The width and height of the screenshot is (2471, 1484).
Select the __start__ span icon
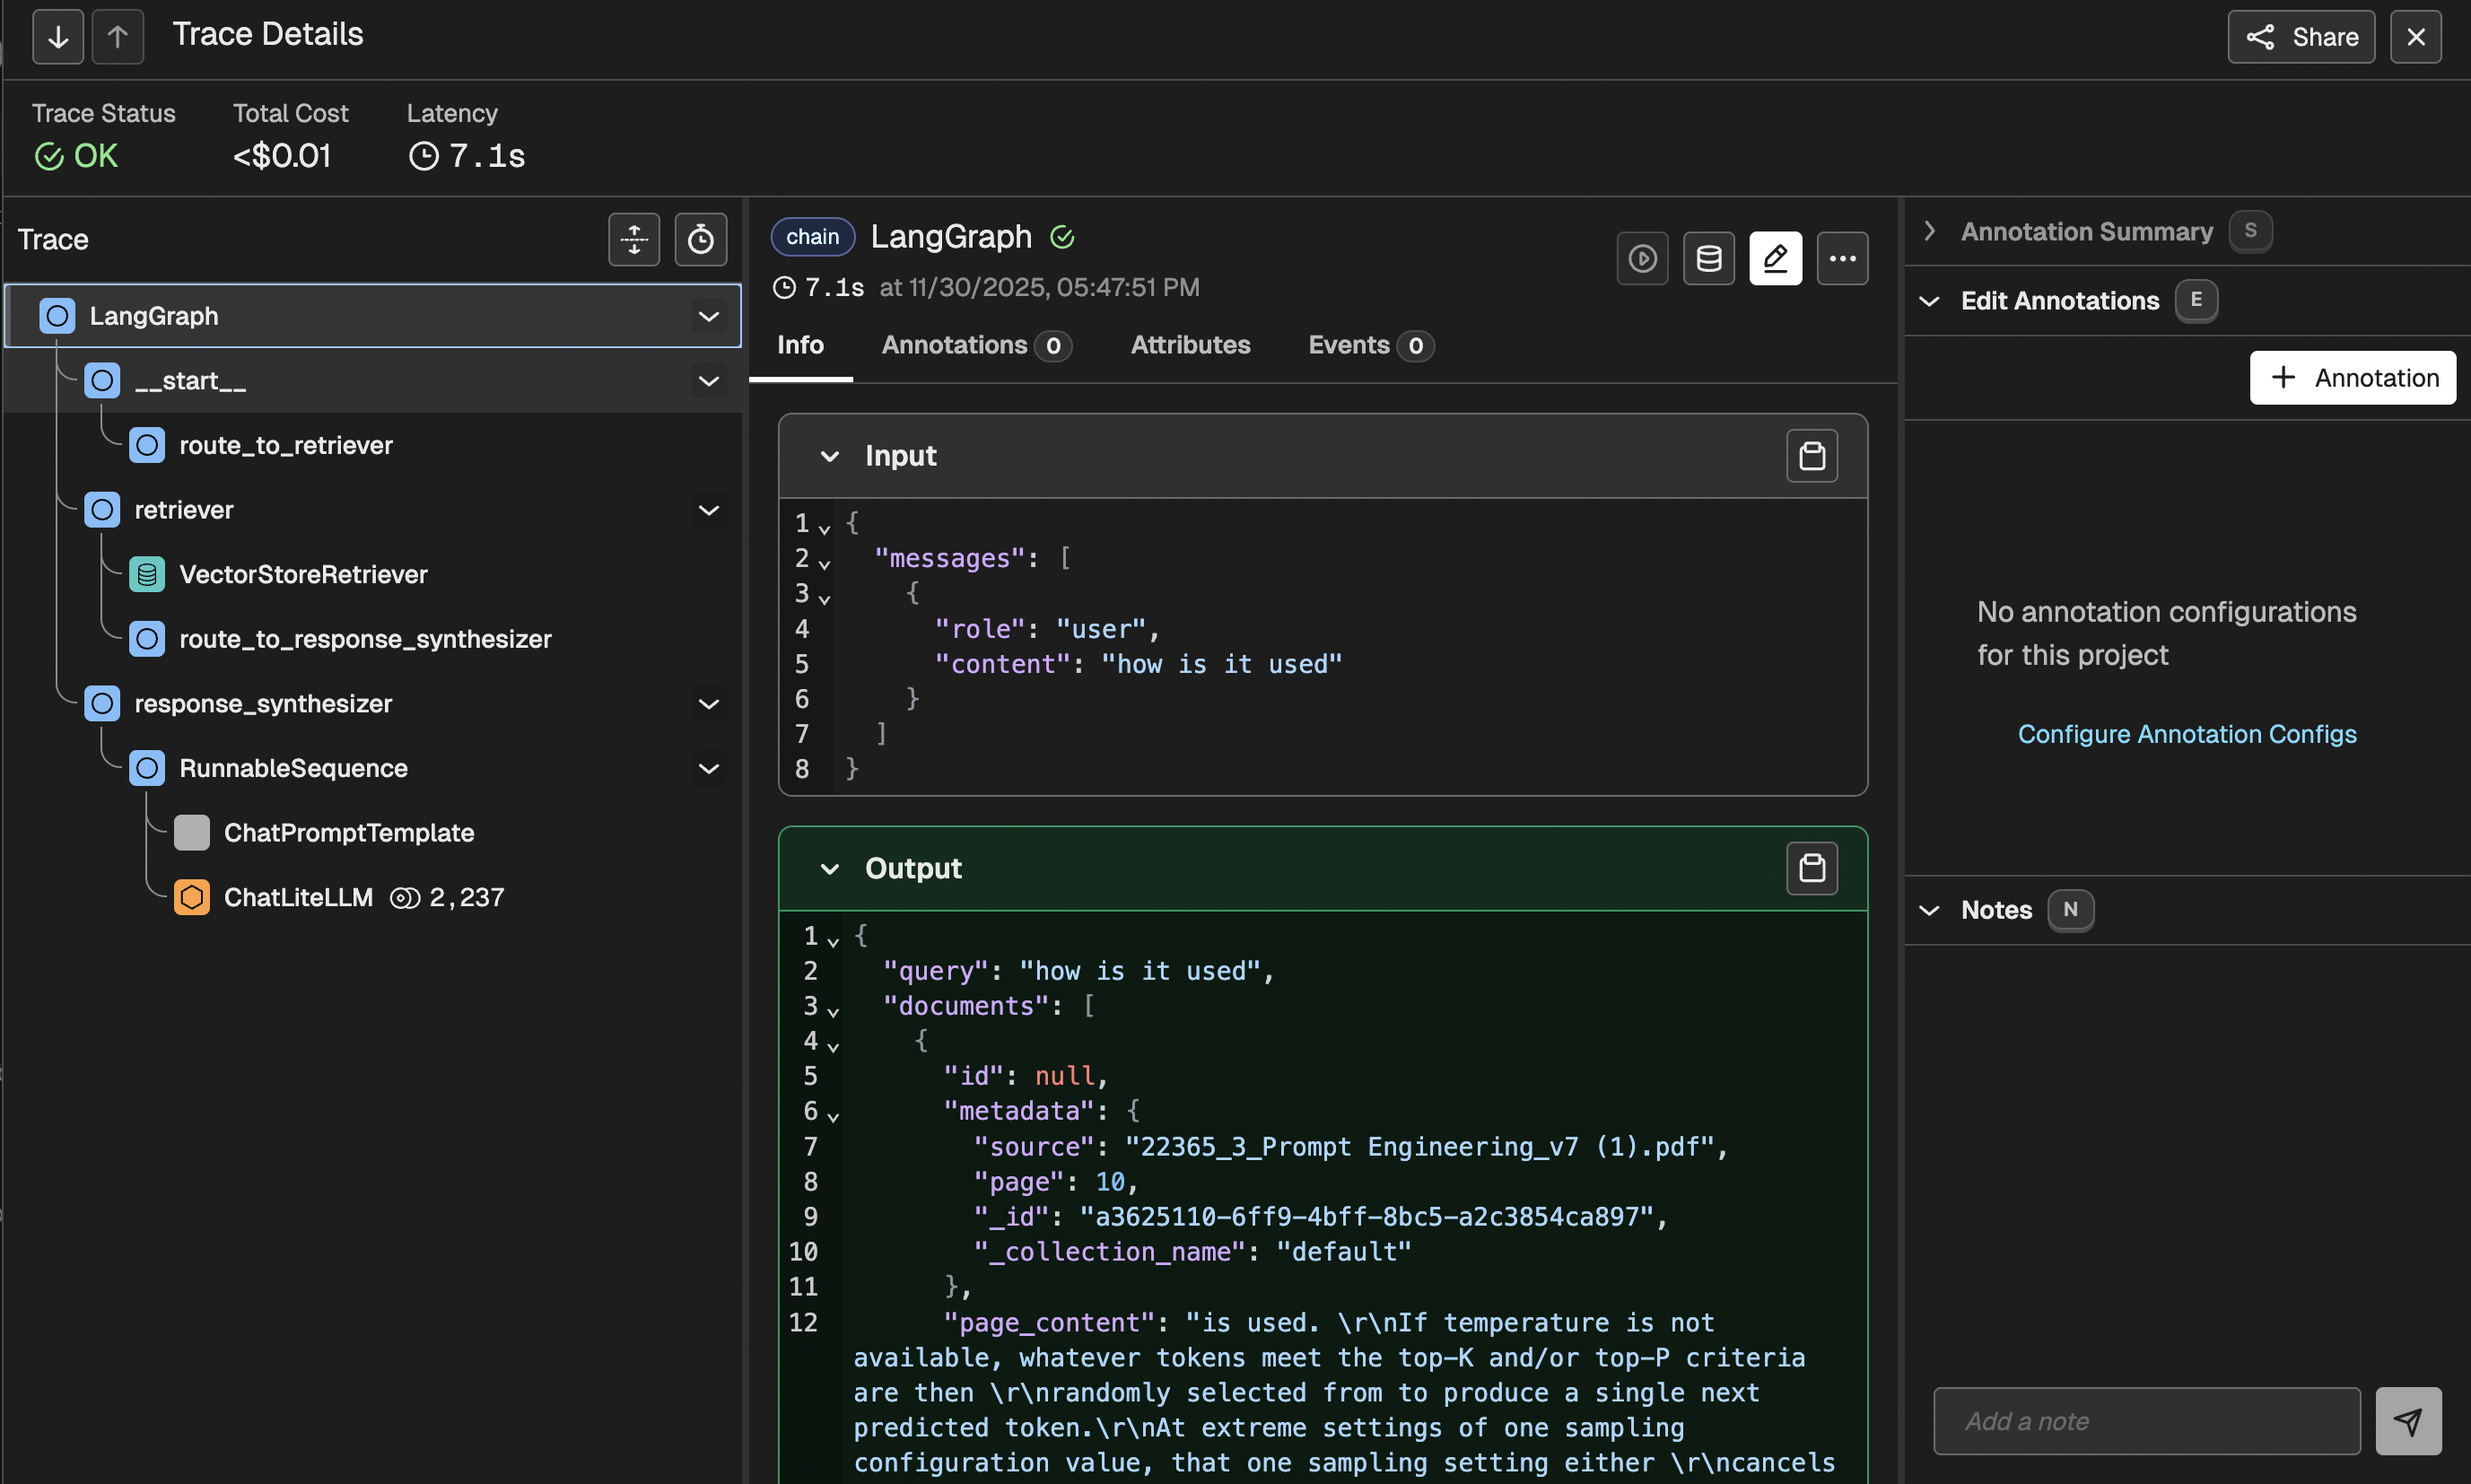pos(102,381)
